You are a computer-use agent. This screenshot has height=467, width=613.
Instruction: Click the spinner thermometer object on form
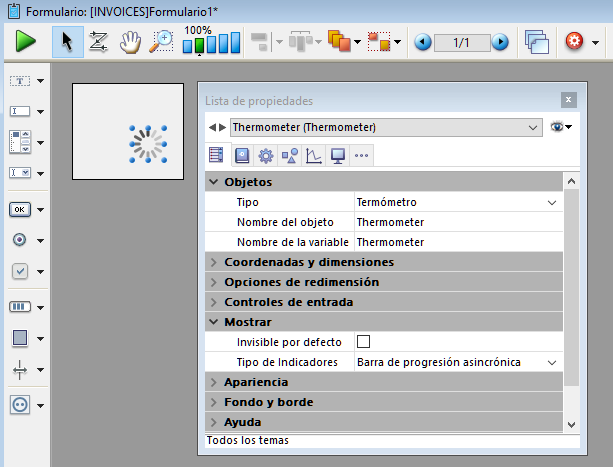click(x=147, y=144)
